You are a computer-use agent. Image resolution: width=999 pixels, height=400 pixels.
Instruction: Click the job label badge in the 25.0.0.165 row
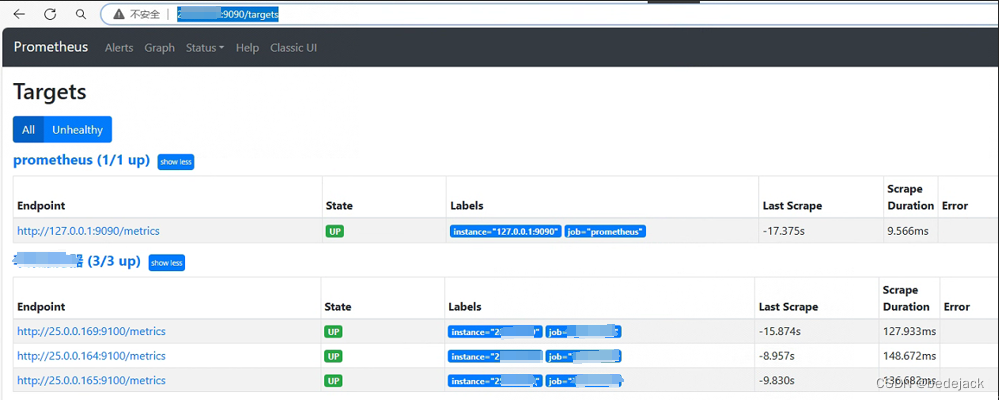583,381
